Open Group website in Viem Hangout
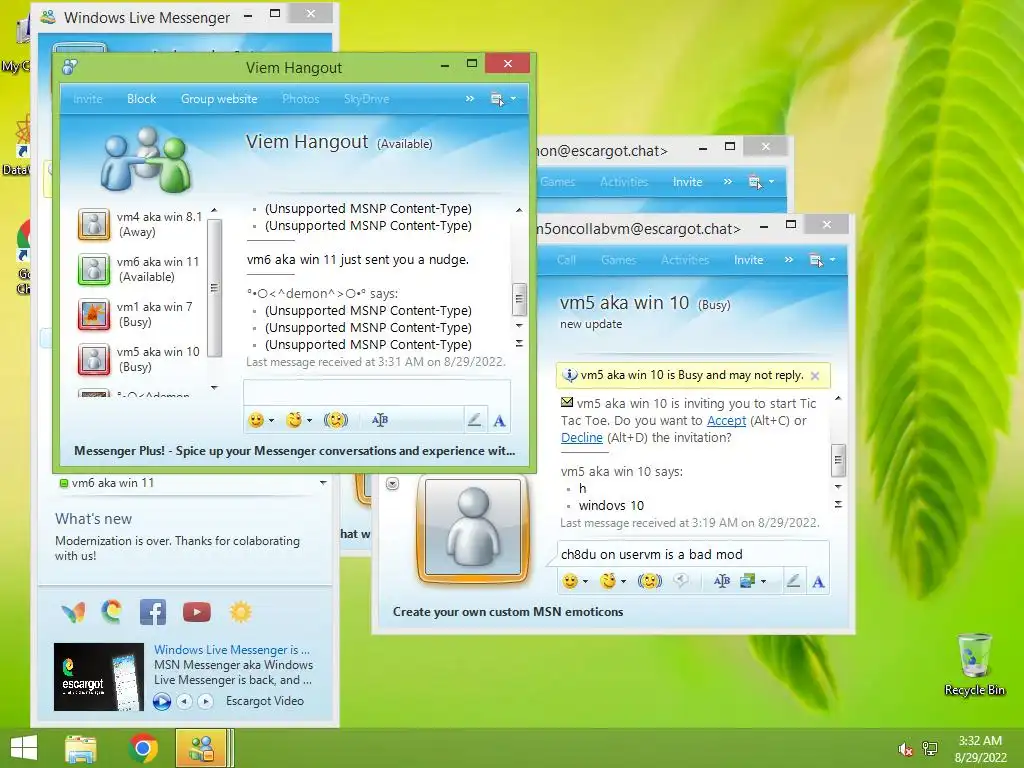Image resolution: width=1024 pixels, height=768 pixels. click(x=219, y=99)
